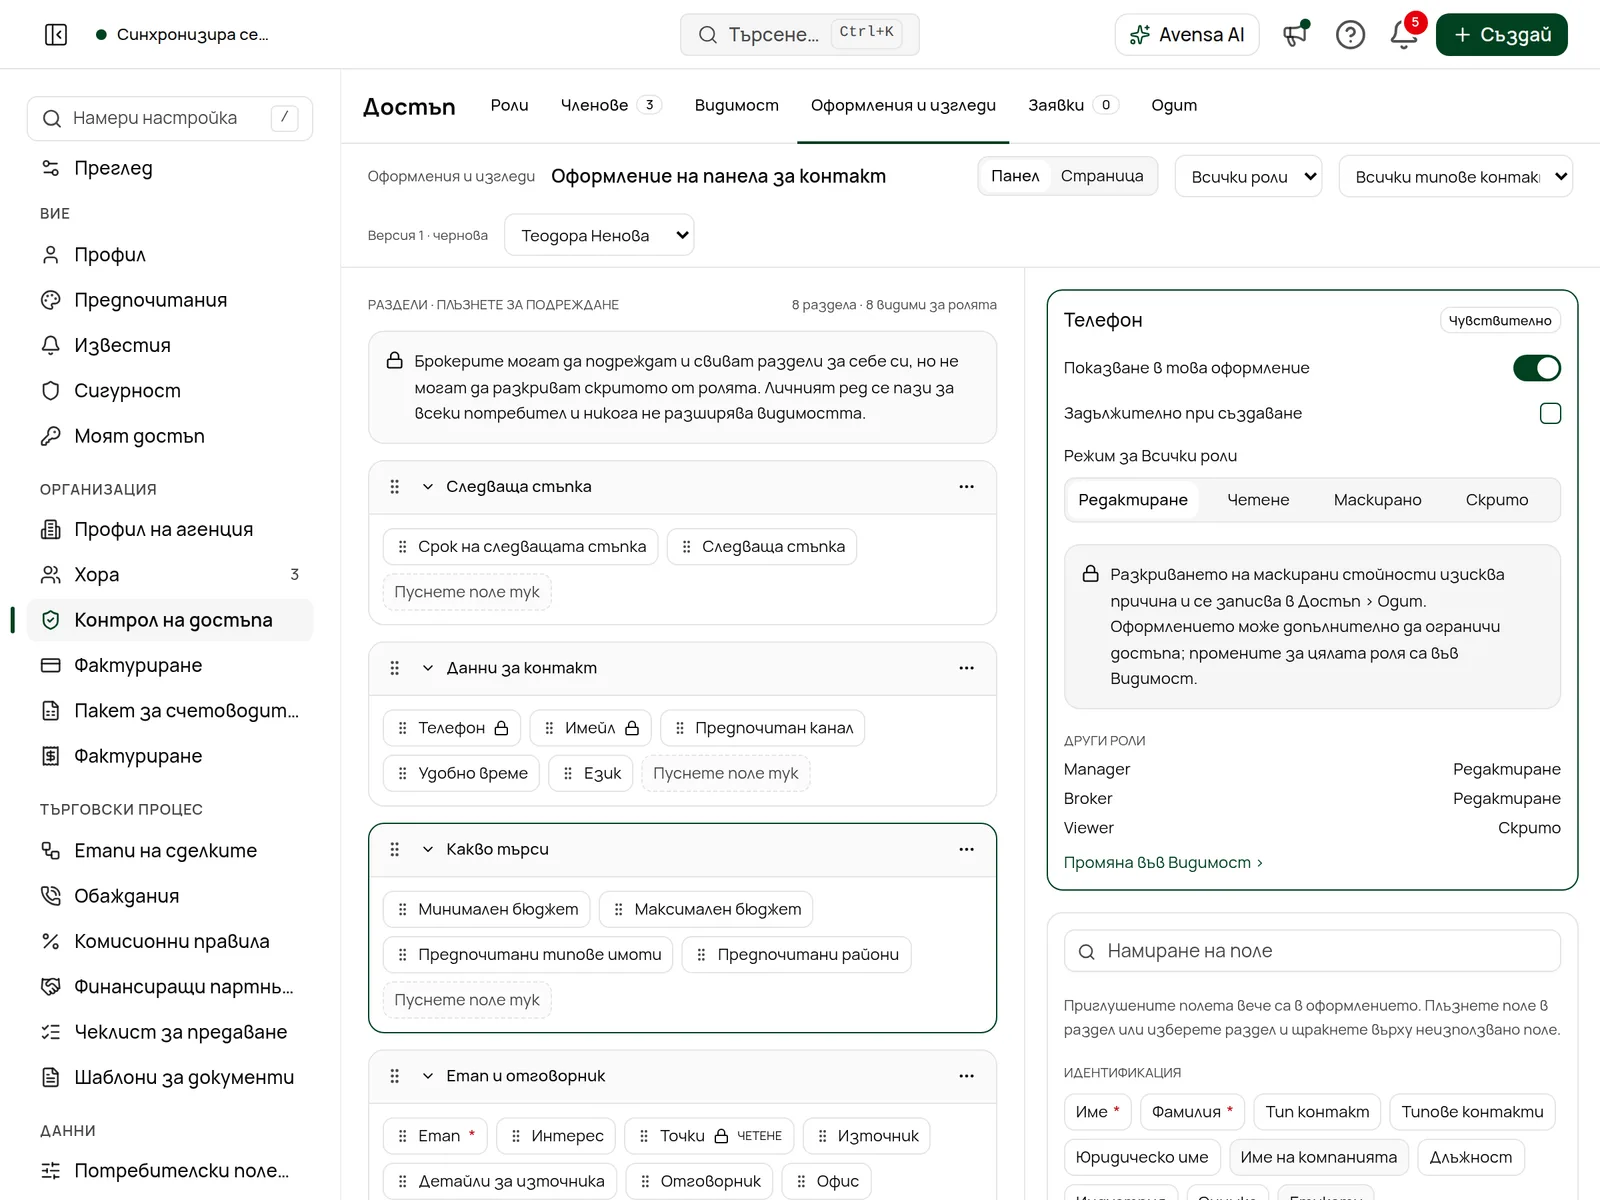Click the Намери настройка search box

click(x=170, y=118)
